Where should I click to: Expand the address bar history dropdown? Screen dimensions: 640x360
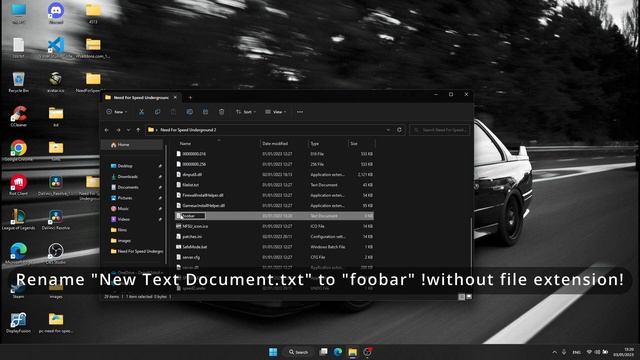tap(388, 130)
